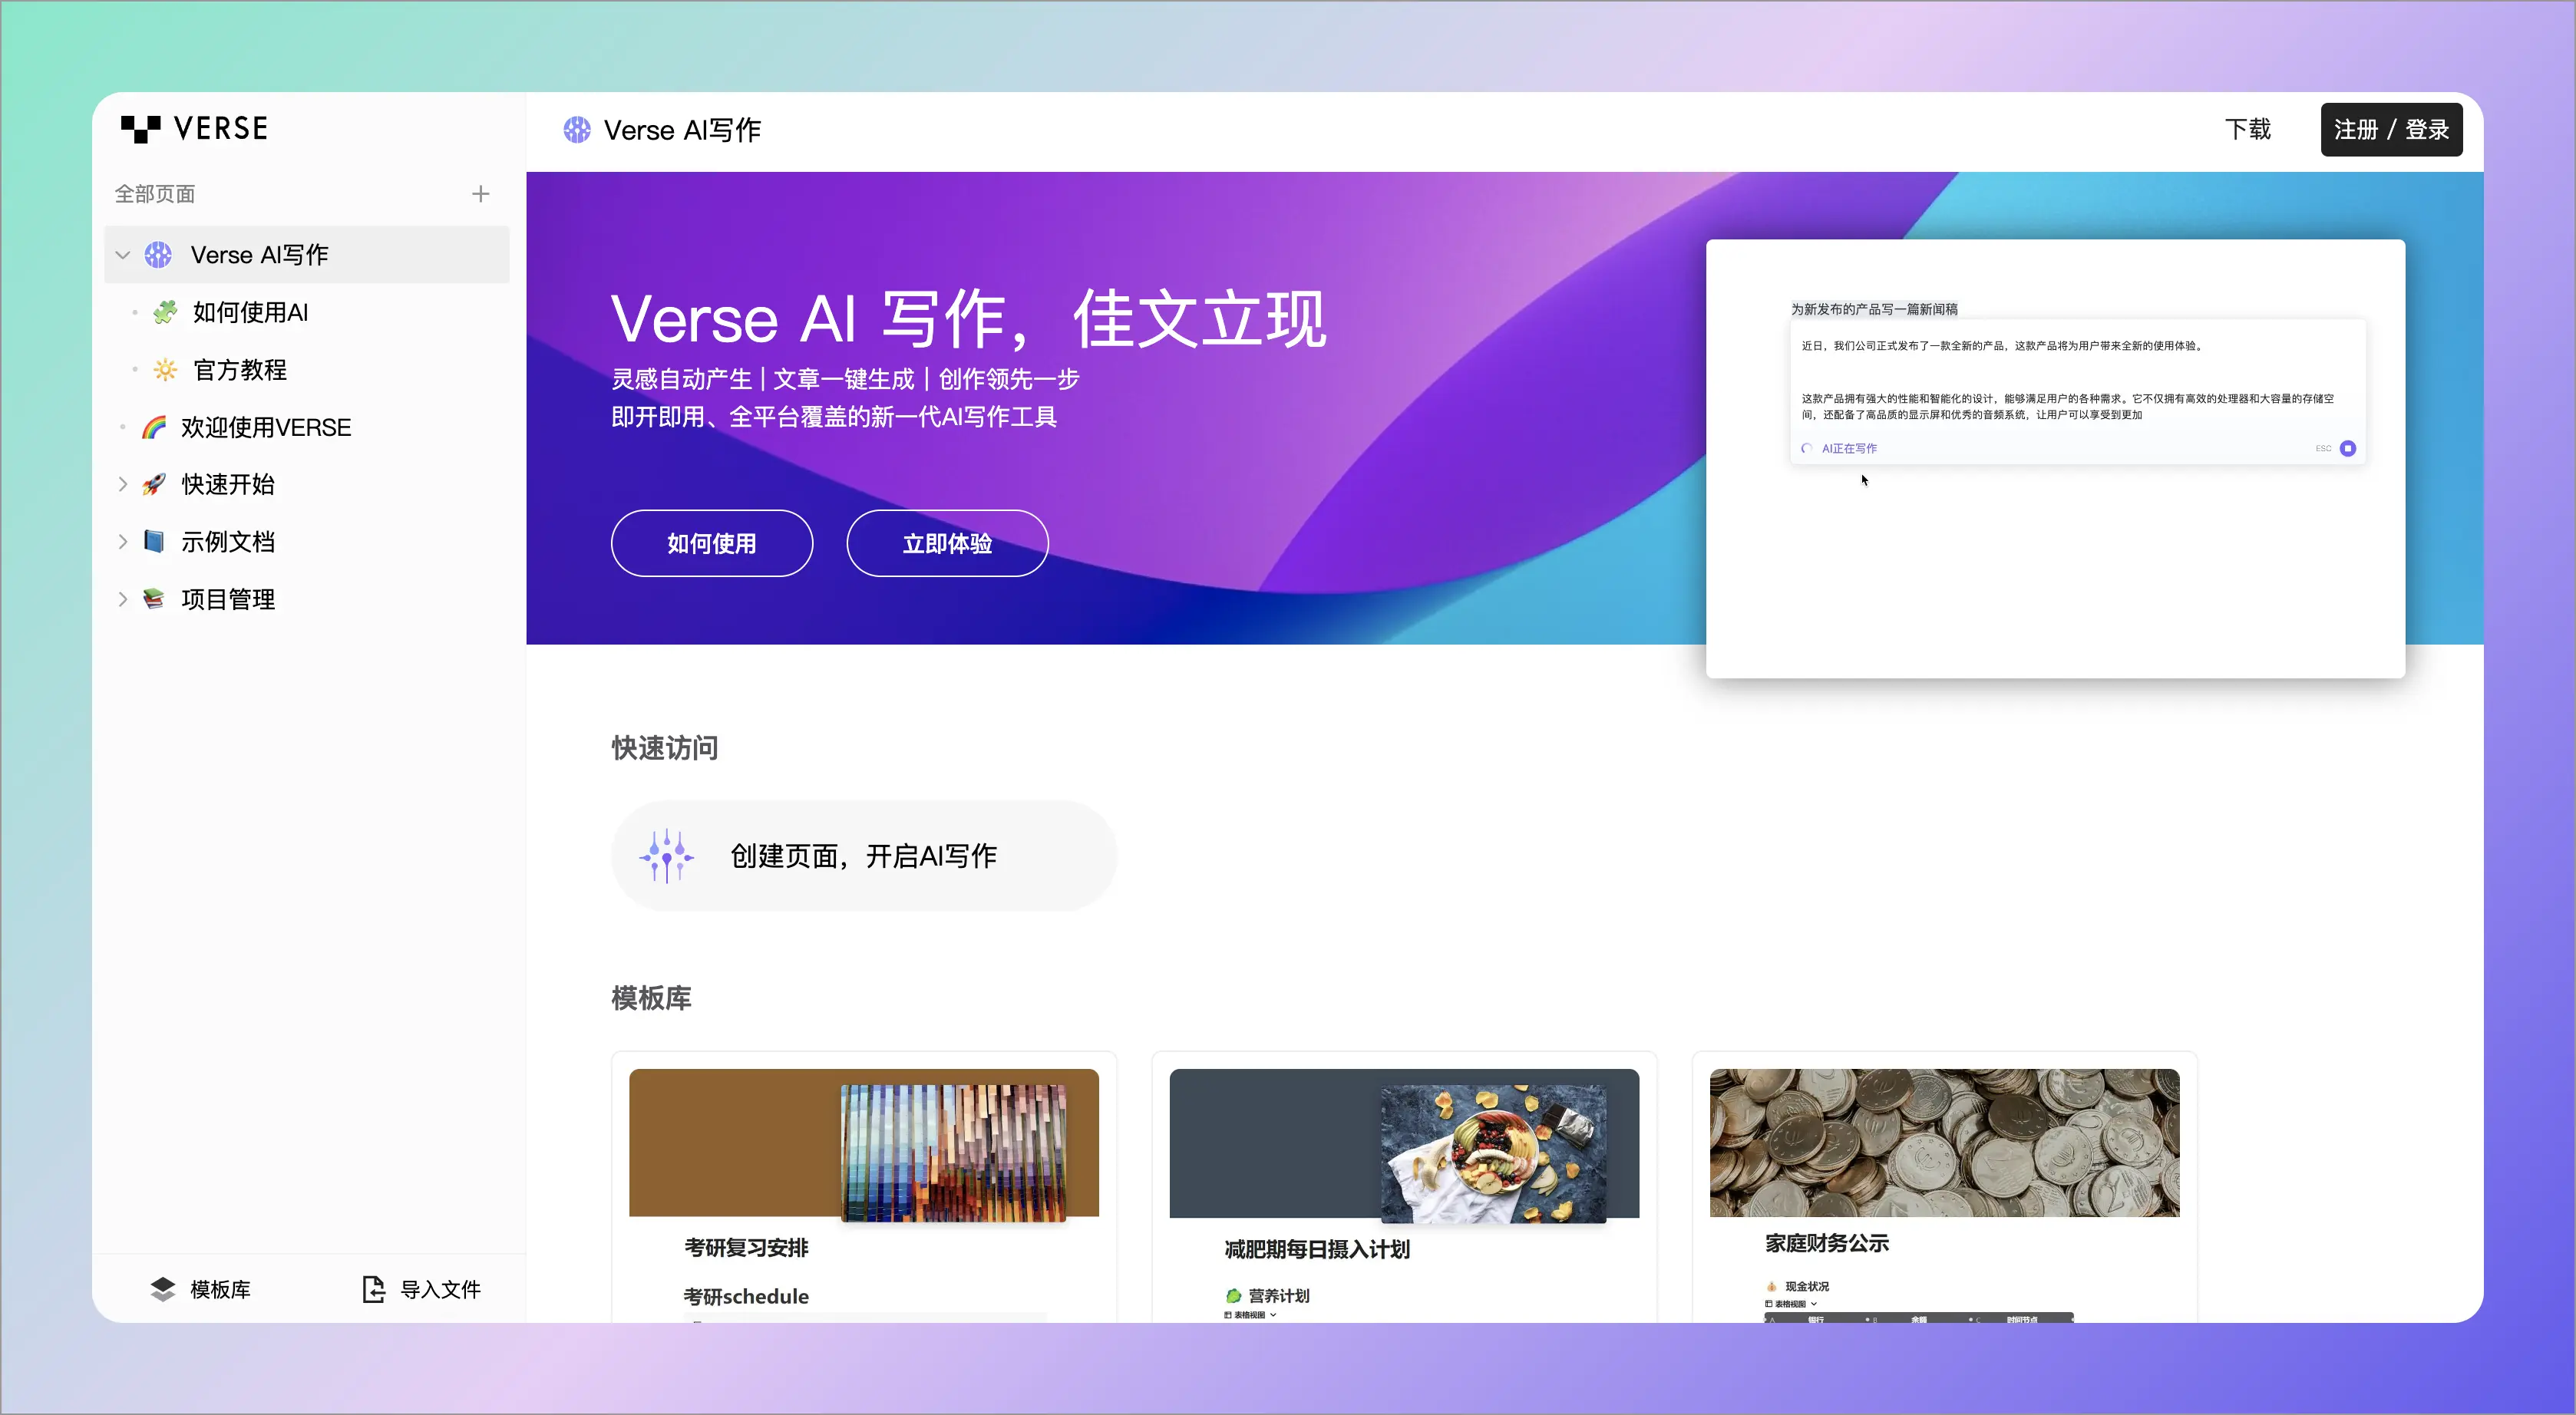Viewport: 2576px width, 1415px height.
Task: Click the VERSE logo in sidebar
Action: [x=194, y=129]
